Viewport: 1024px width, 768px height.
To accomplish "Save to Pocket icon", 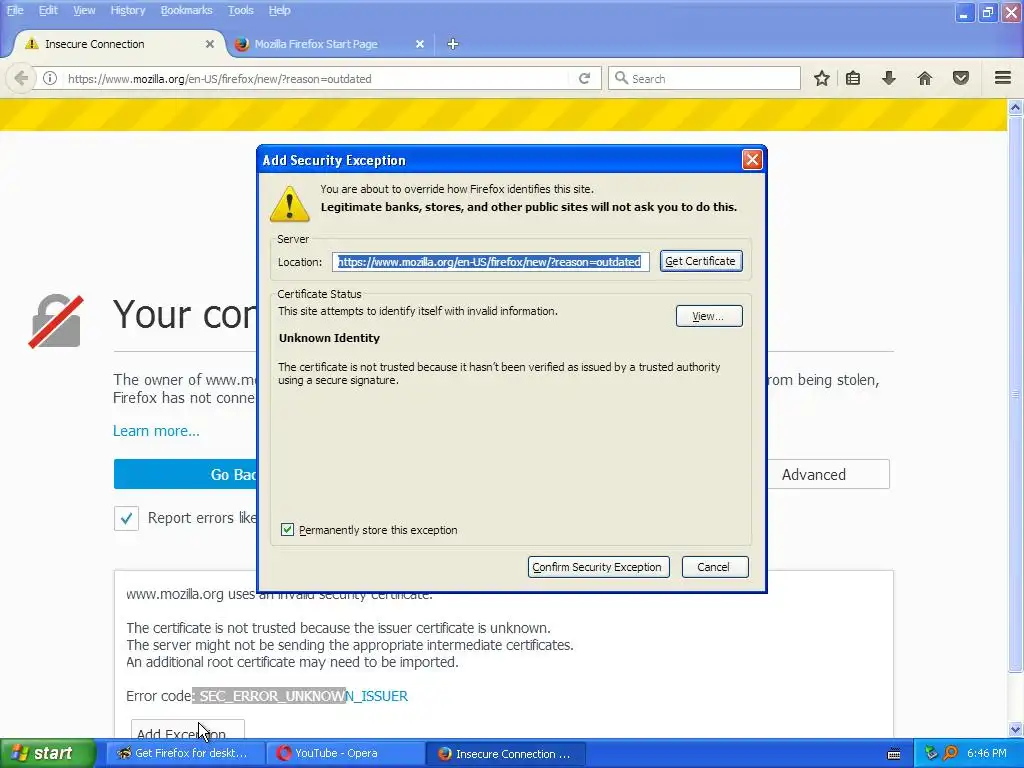I will [x=961, y=78].
